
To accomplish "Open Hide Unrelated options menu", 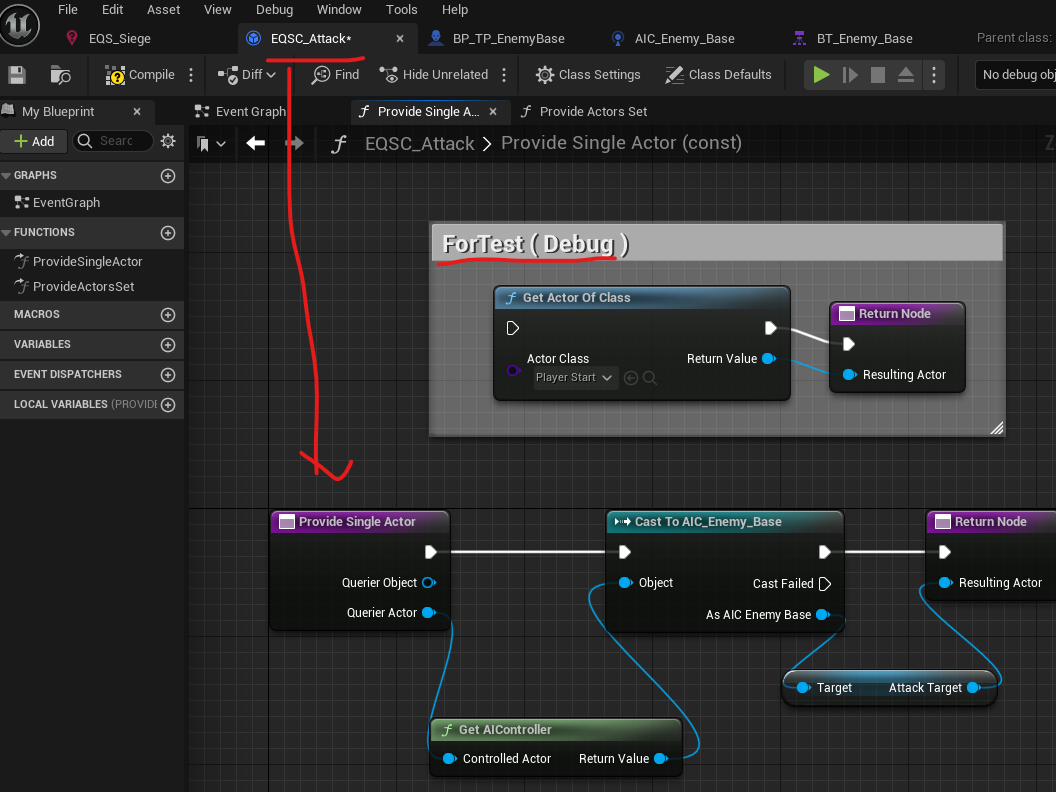I will click(x=504, y=75).
